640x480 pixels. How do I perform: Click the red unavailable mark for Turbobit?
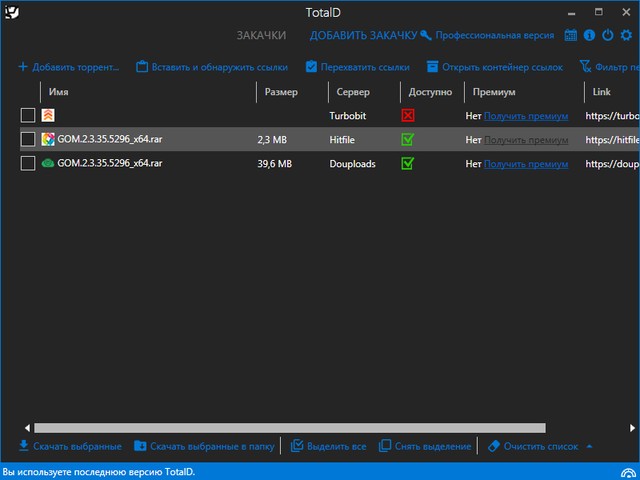click(408, 115)
